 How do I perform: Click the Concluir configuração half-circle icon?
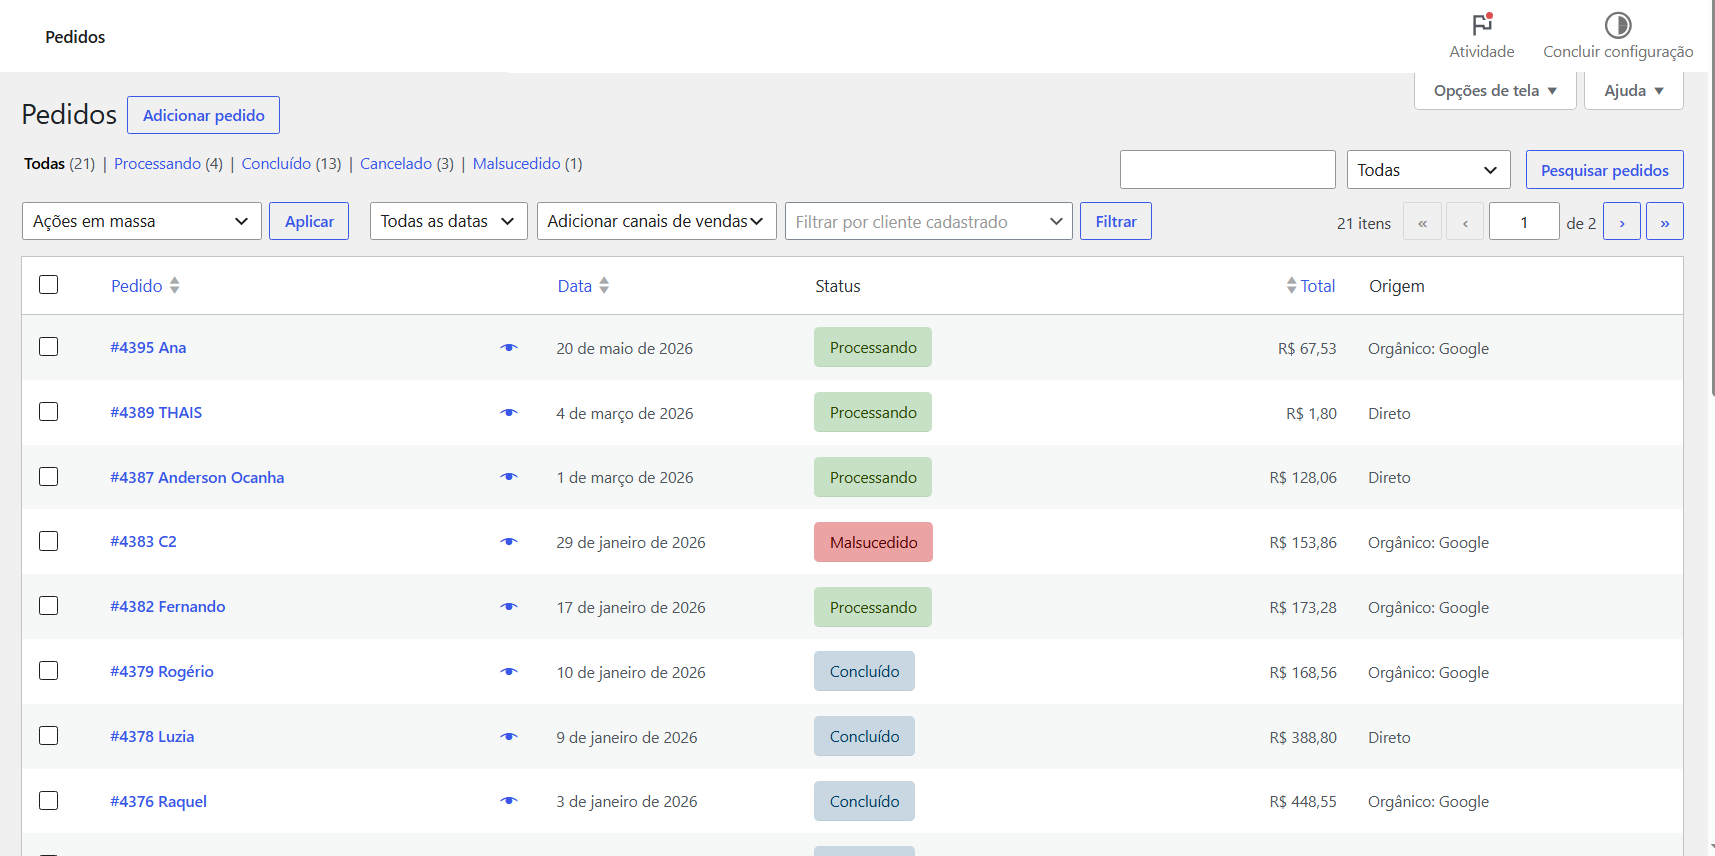[x=1618, y=25]
